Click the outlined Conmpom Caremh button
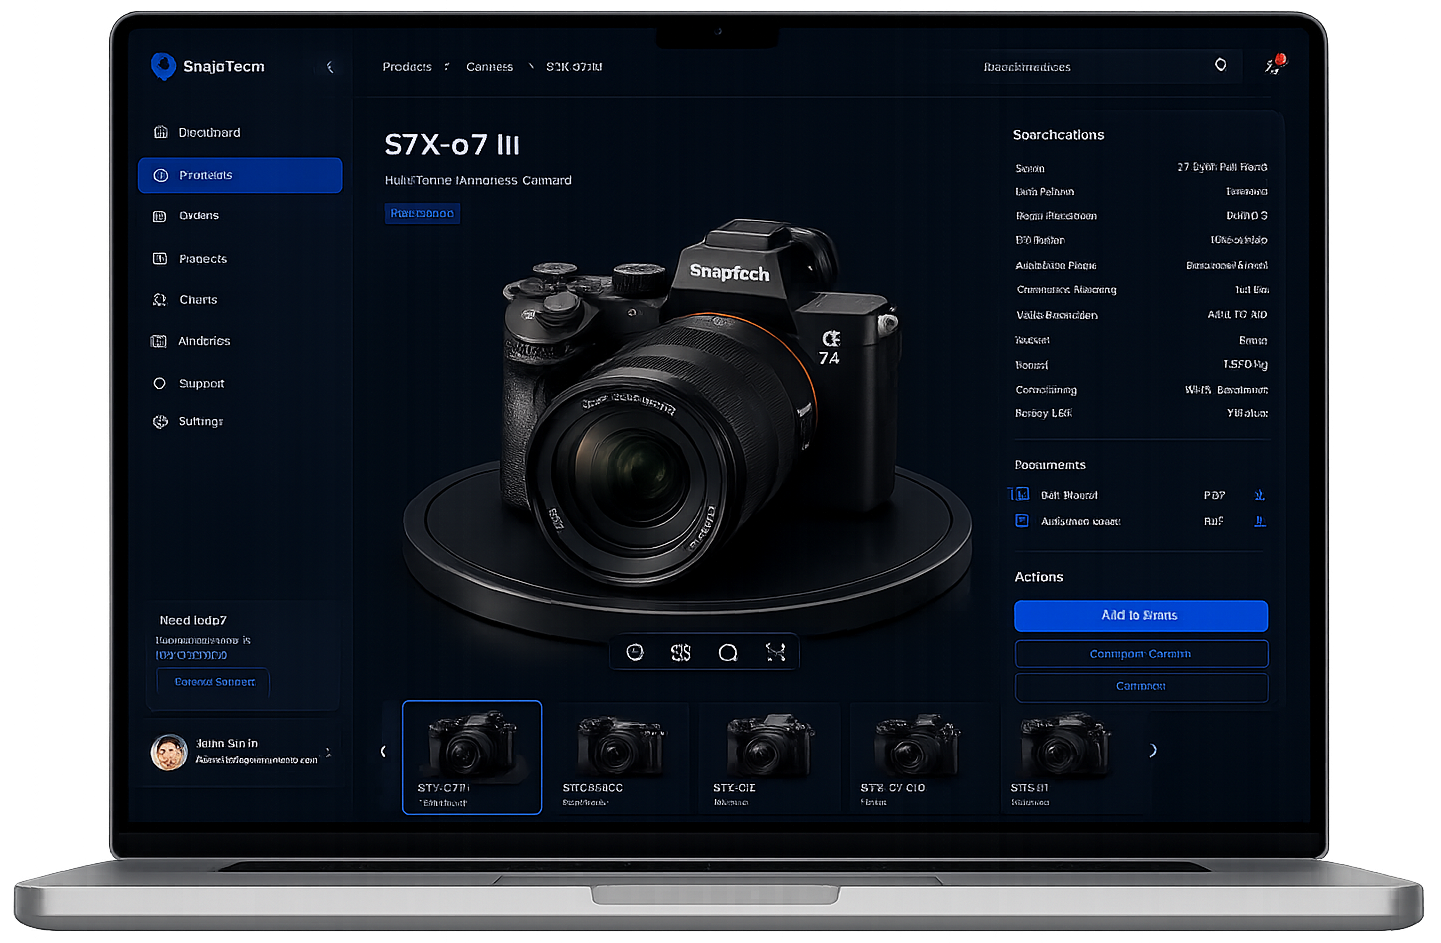 point(1141,654)
